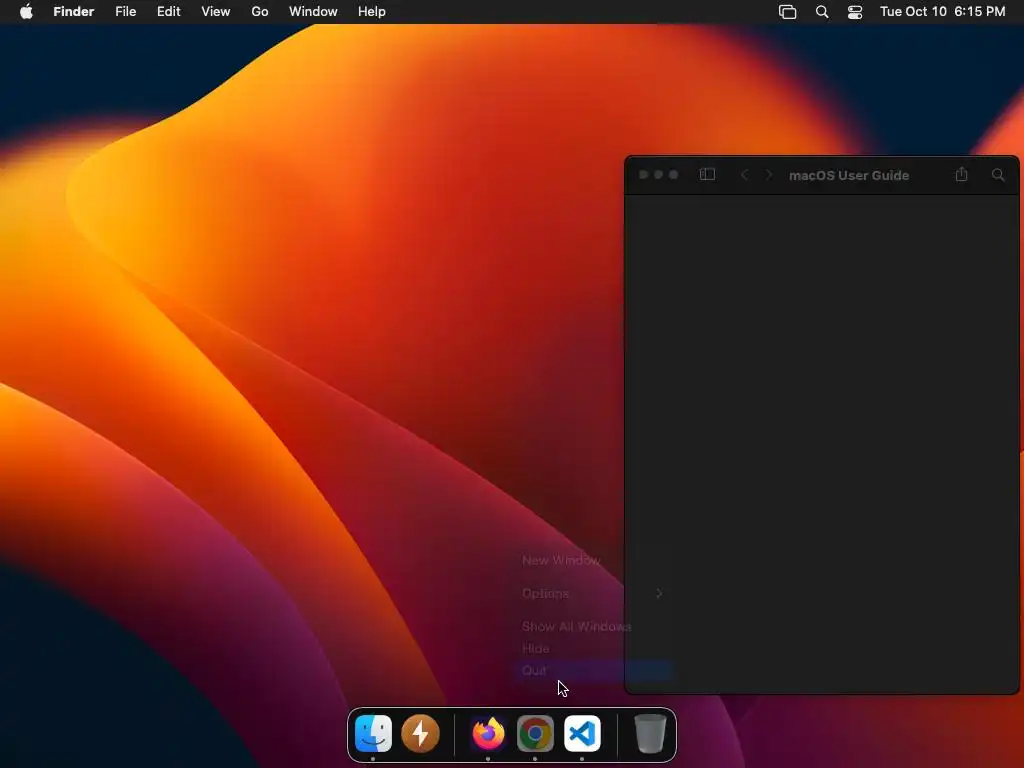This screenshot has width=1024, height=768.
Task: Open Firefox from the Dock
Action: tap(488, 733)
